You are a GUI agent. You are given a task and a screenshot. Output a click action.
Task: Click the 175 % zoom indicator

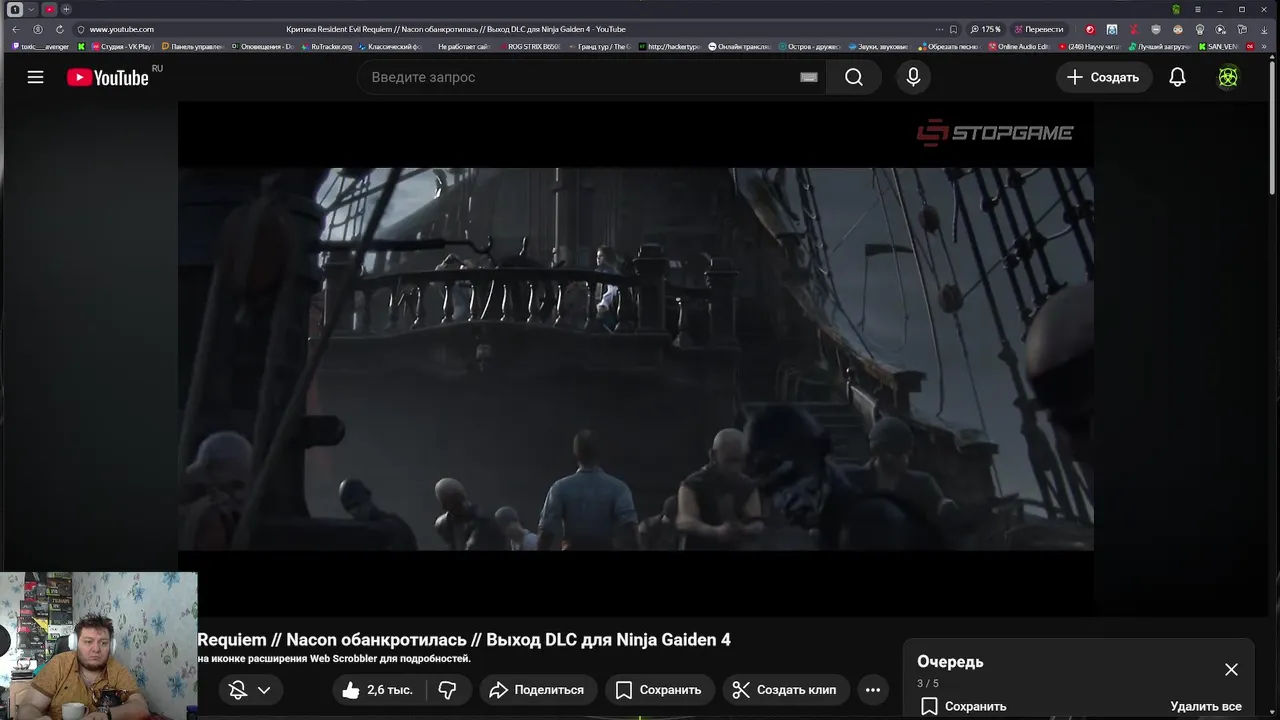985,30
